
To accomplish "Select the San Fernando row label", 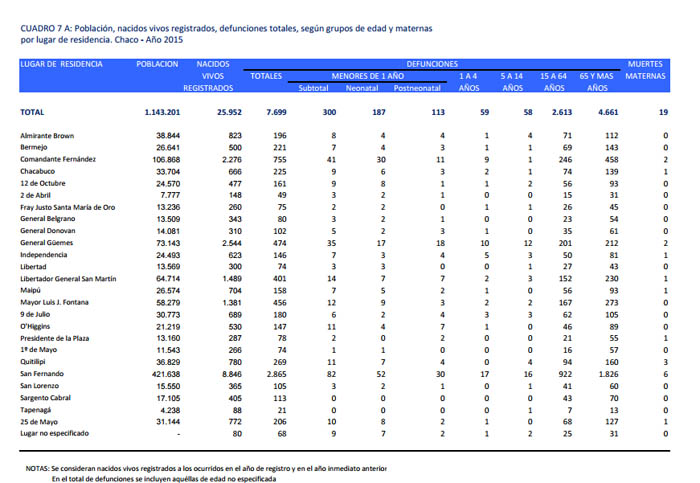I will (x=44, y=371).
